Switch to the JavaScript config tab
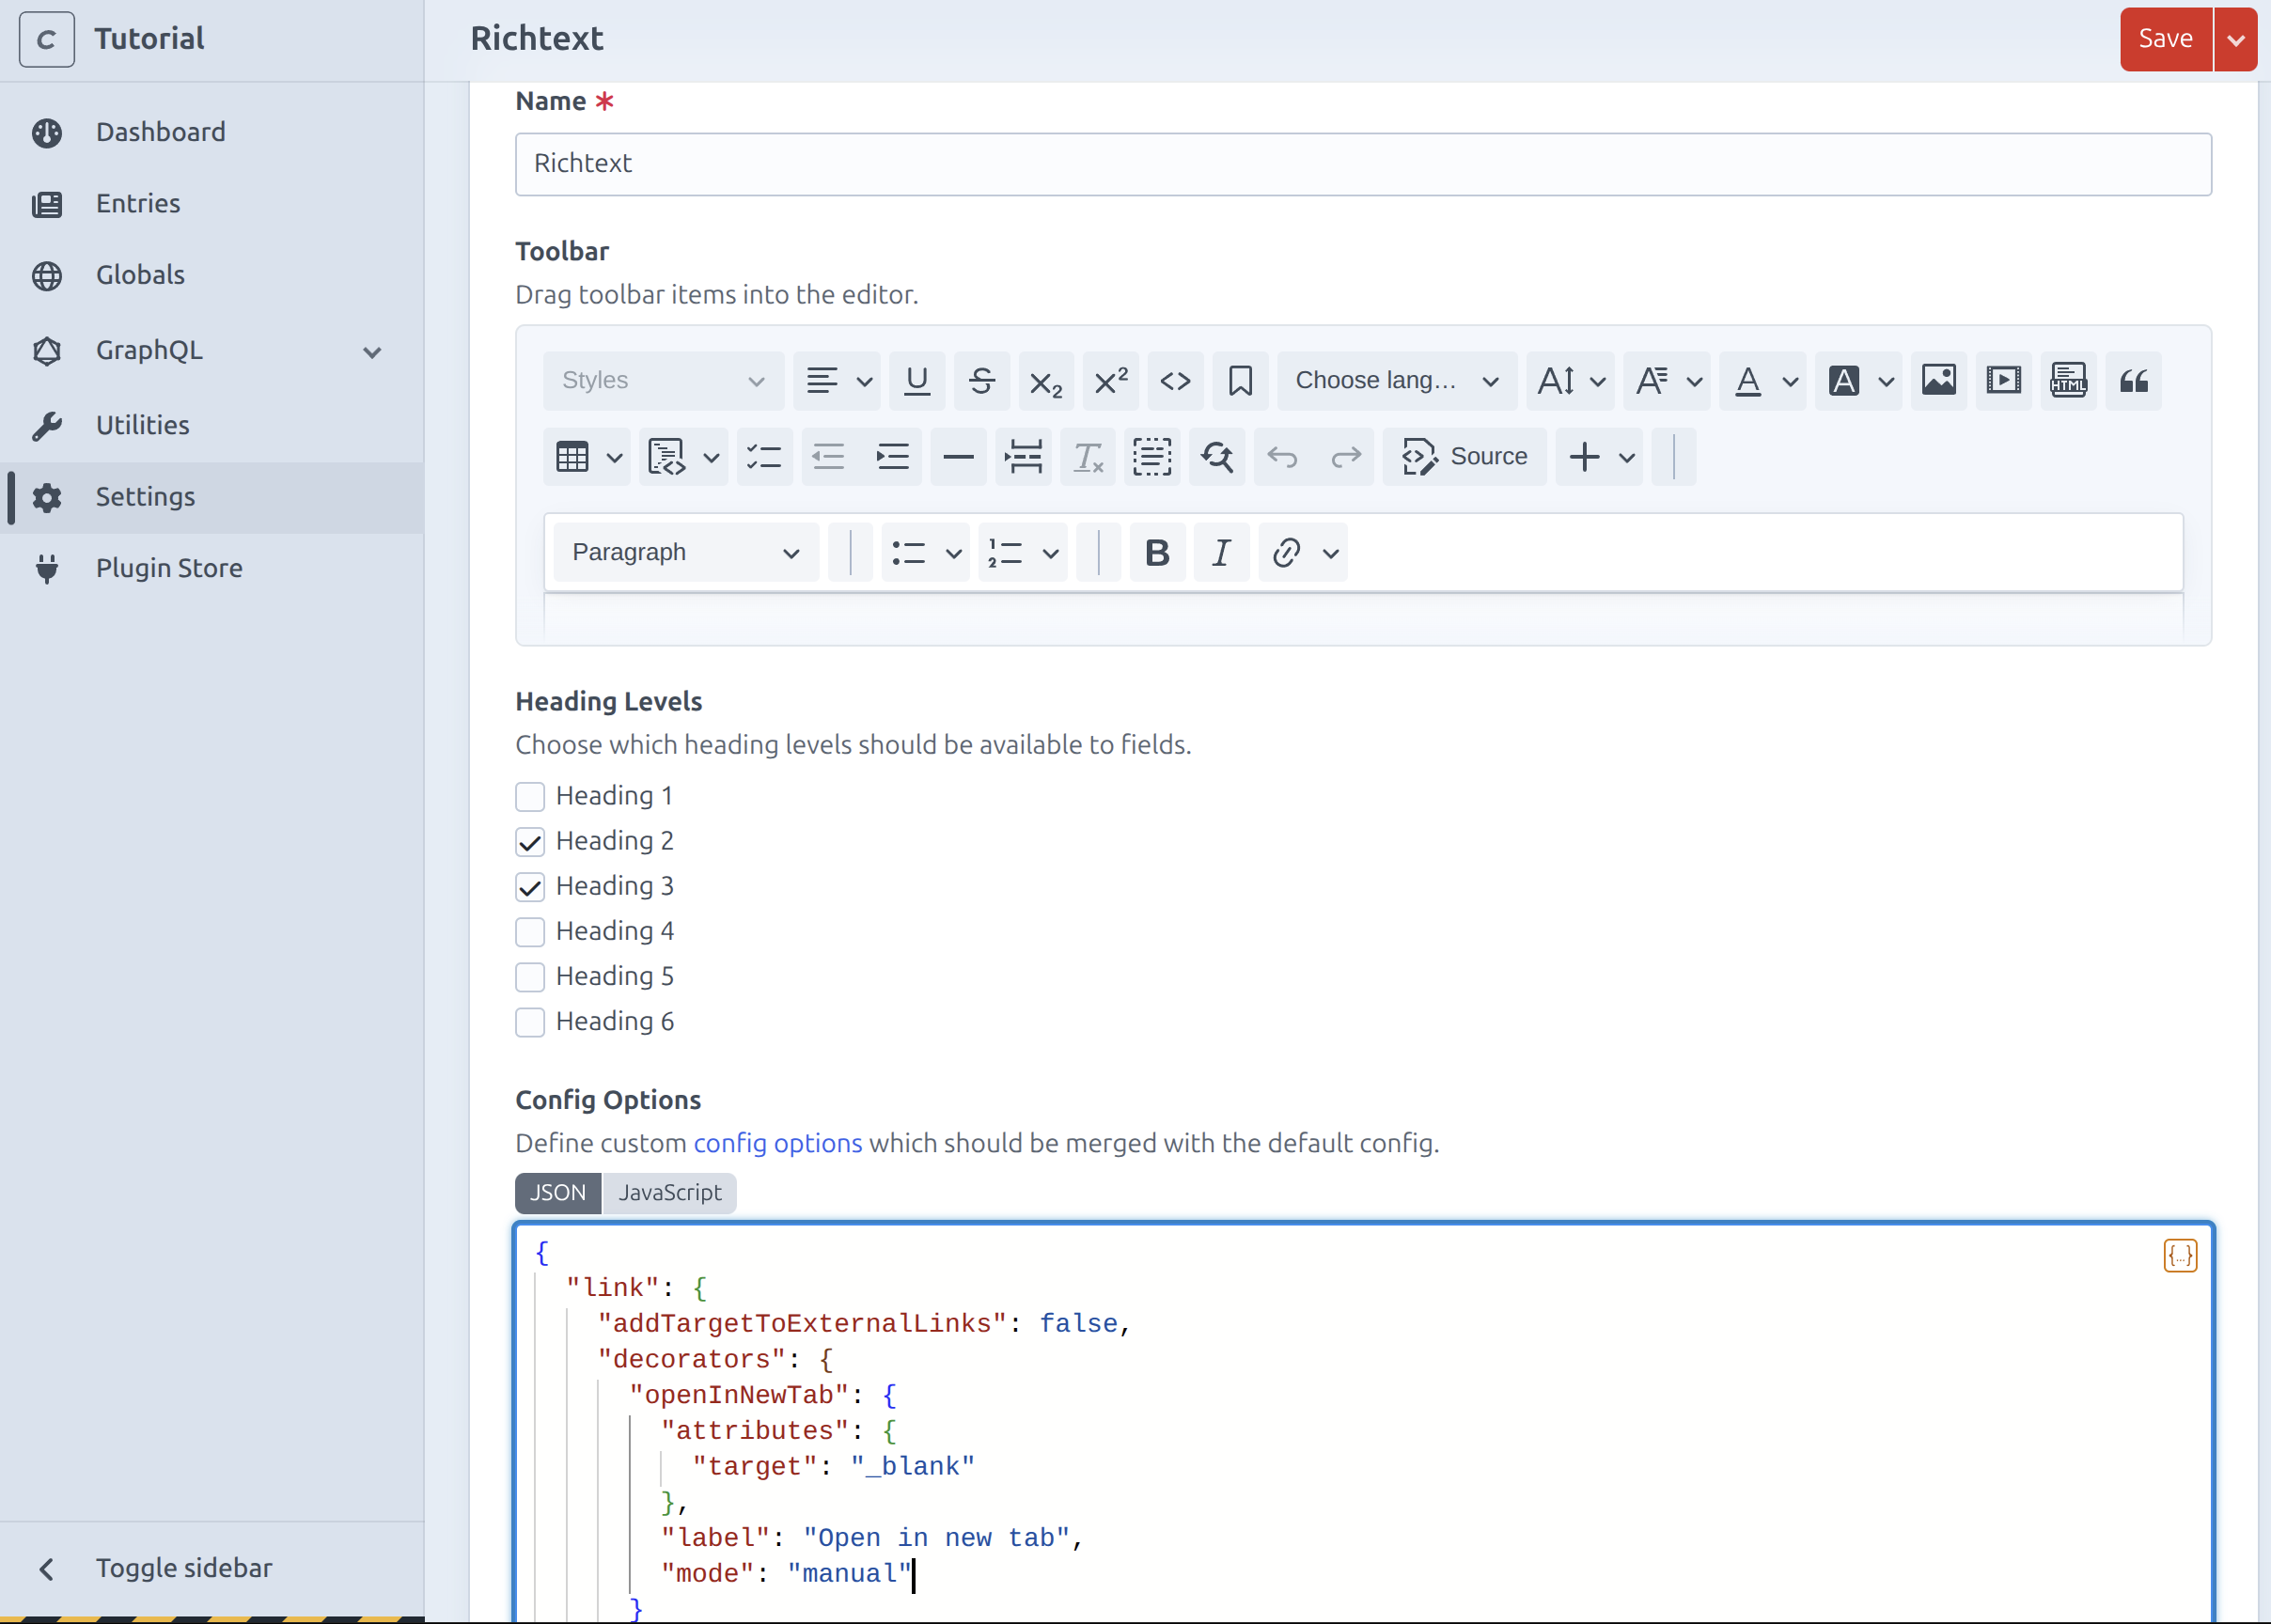 pyautogui.click(x=669, y=1192)
